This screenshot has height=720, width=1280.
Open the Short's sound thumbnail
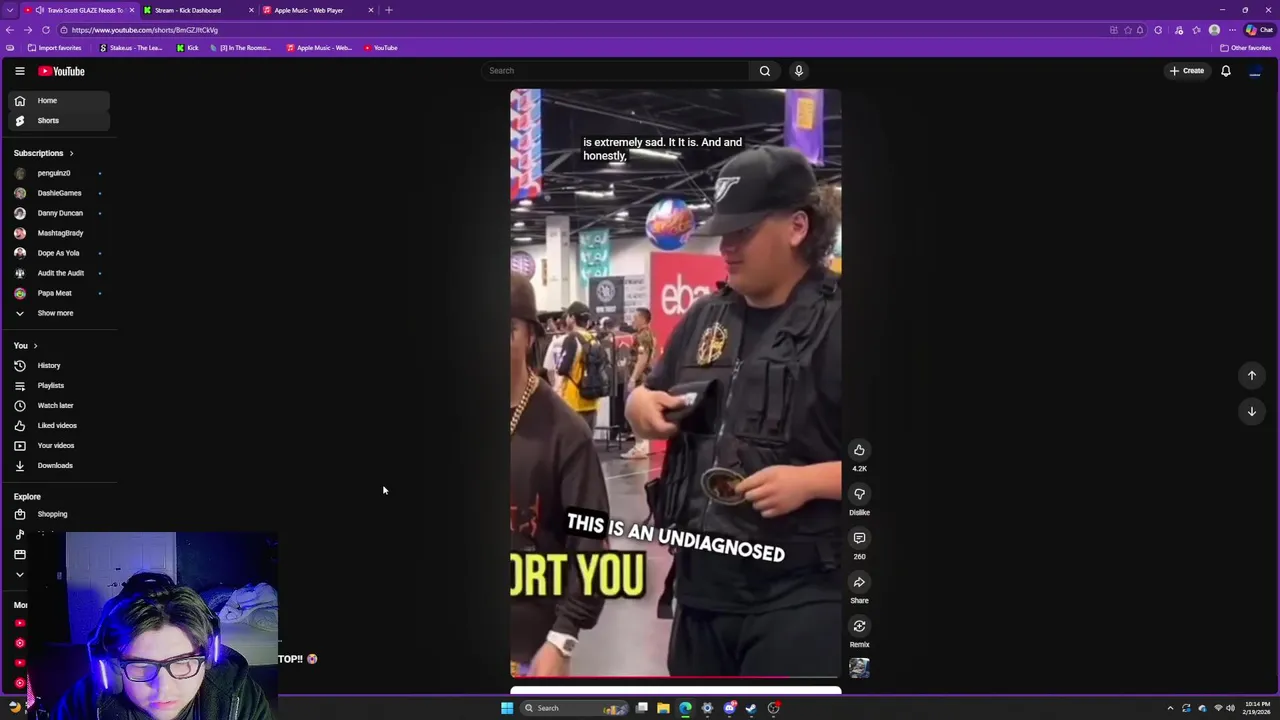click(x=859, y=667)
